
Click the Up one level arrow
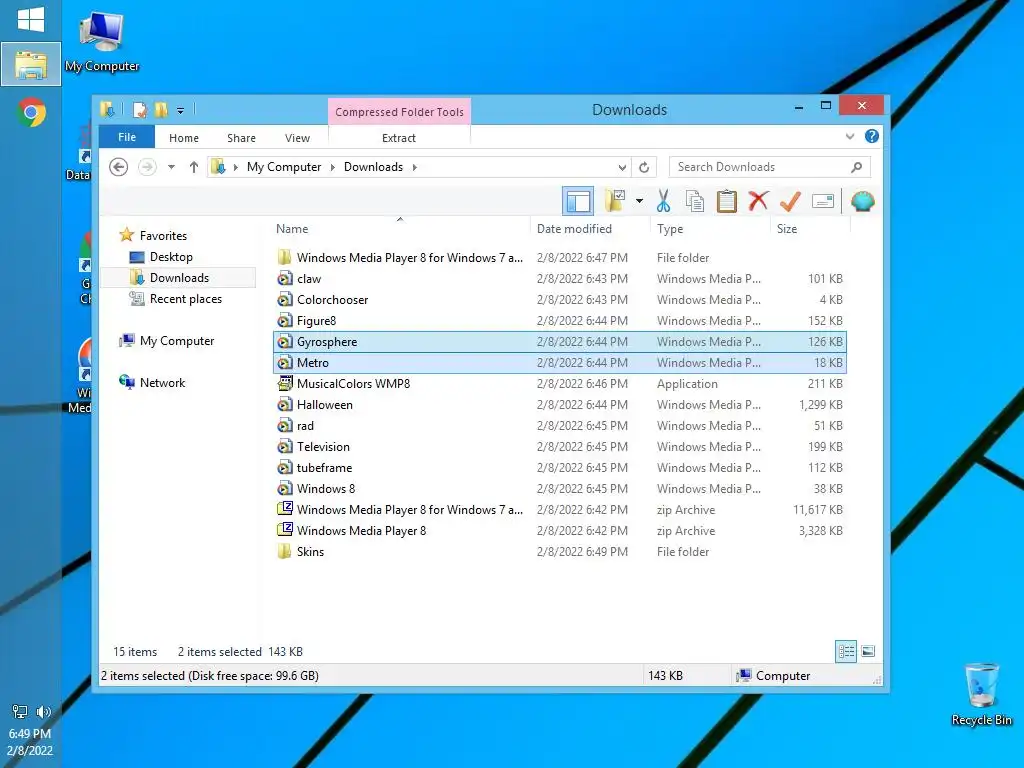point(193,167)
